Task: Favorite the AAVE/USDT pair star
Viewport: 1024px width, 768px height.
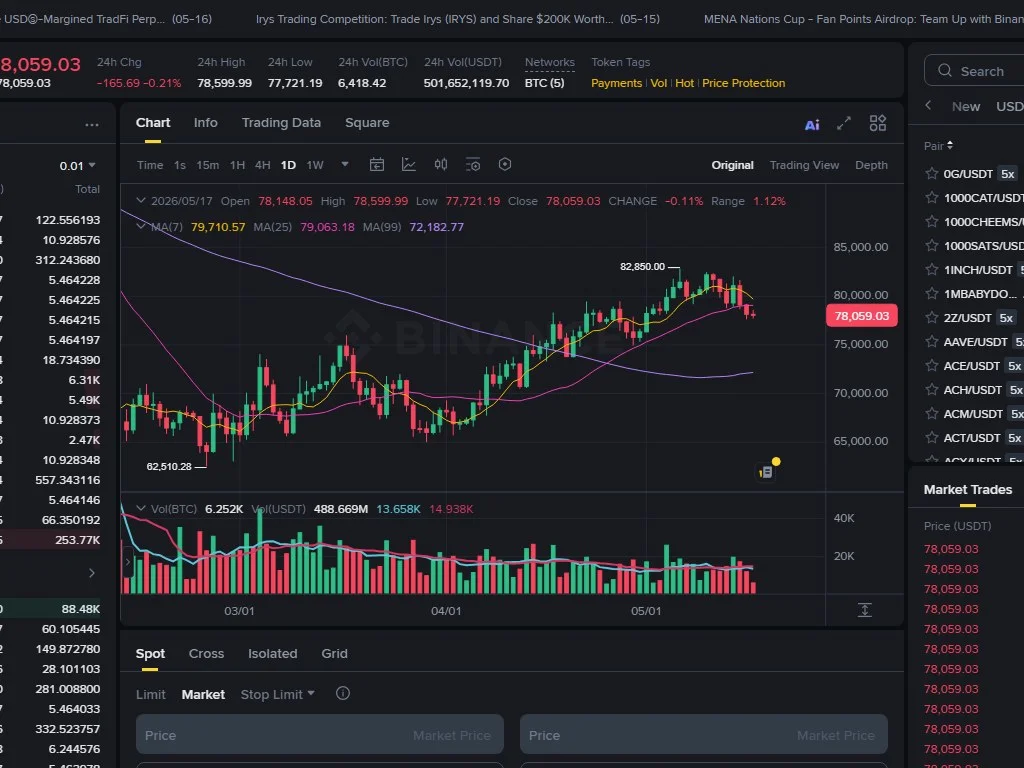Action: (932, 342)
